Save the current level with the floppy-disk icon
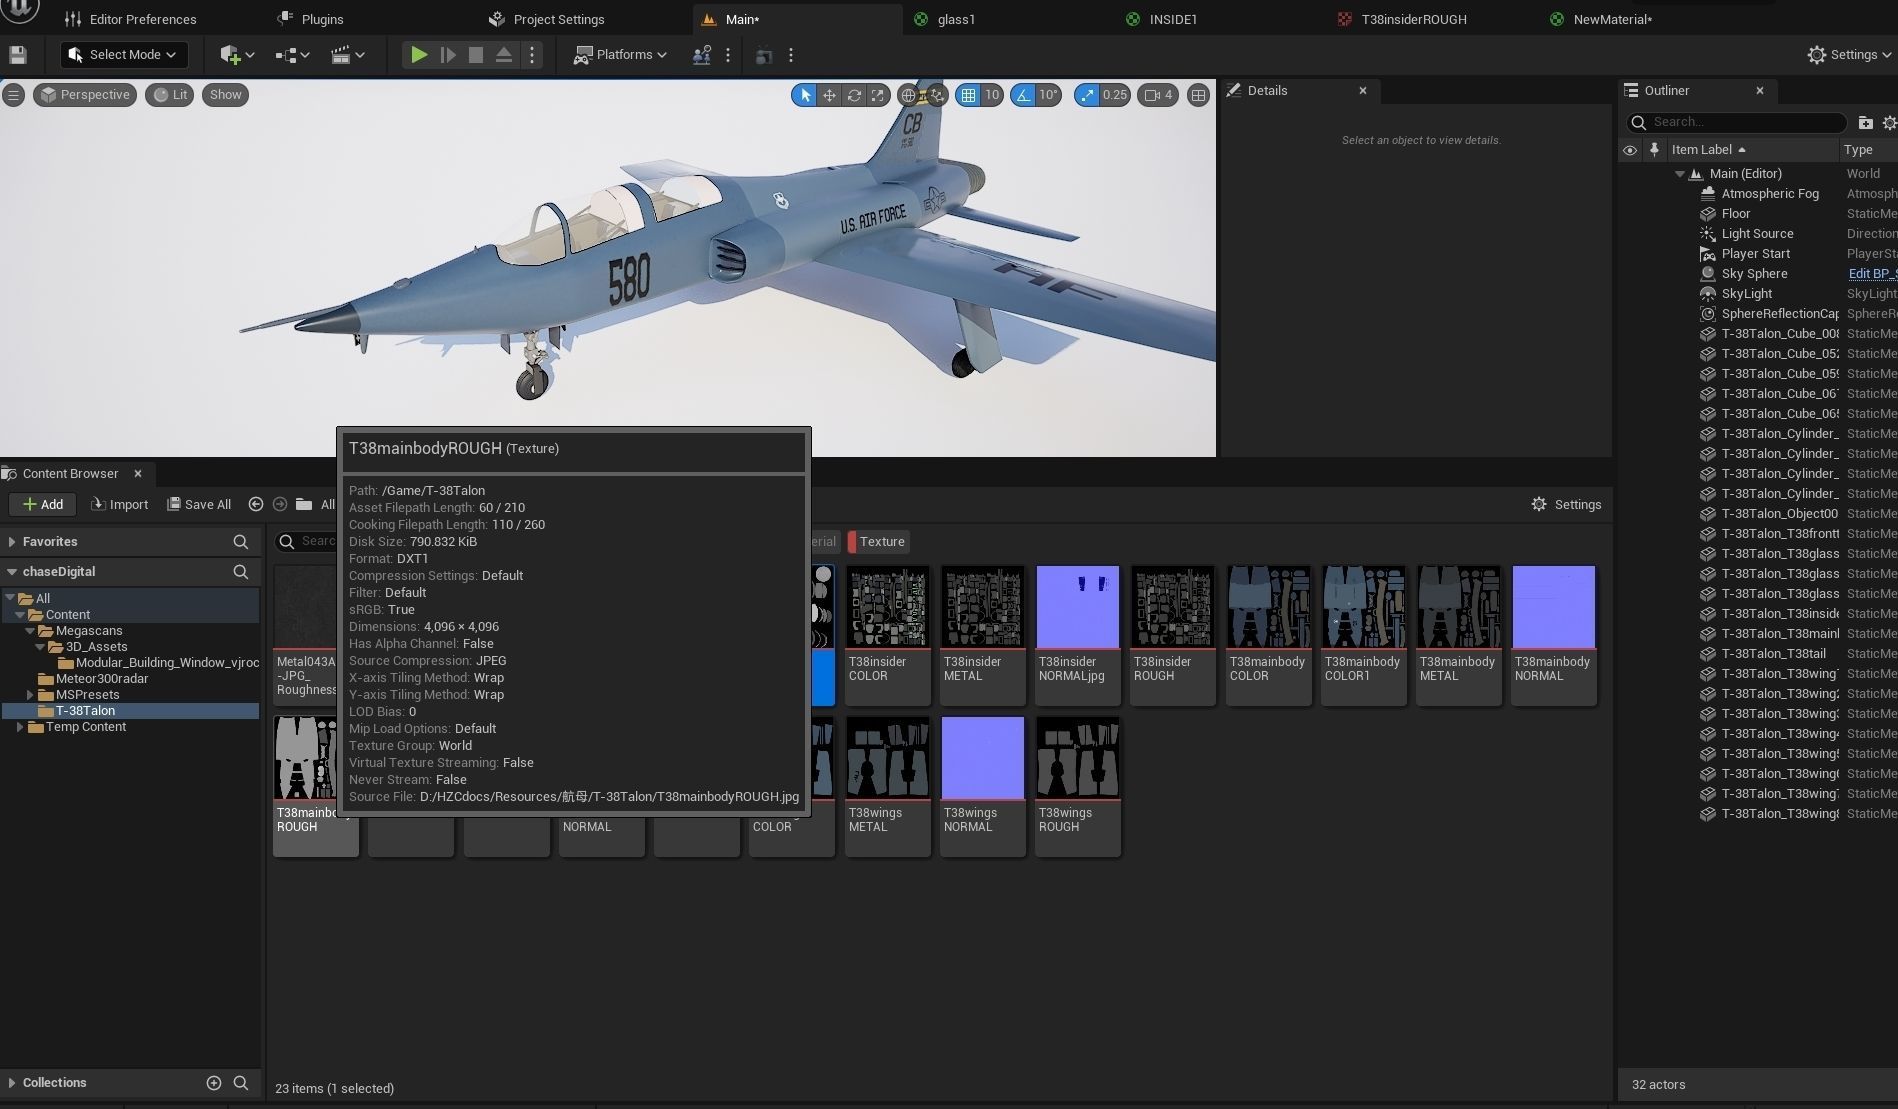This screenshot has width=1898, height=1109. click(x=18, y=55)
